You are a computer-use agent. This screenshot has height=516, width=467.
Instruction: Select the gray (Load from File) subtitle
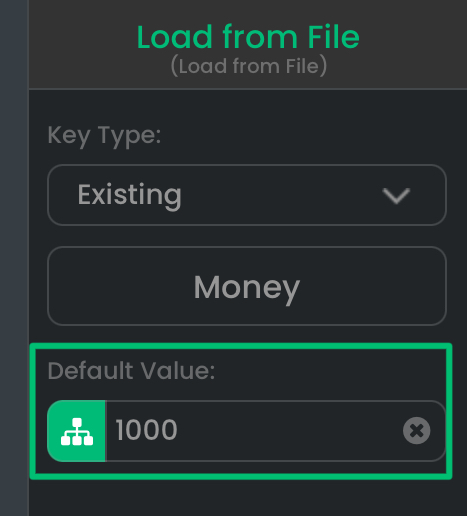[x=249, y=66]
